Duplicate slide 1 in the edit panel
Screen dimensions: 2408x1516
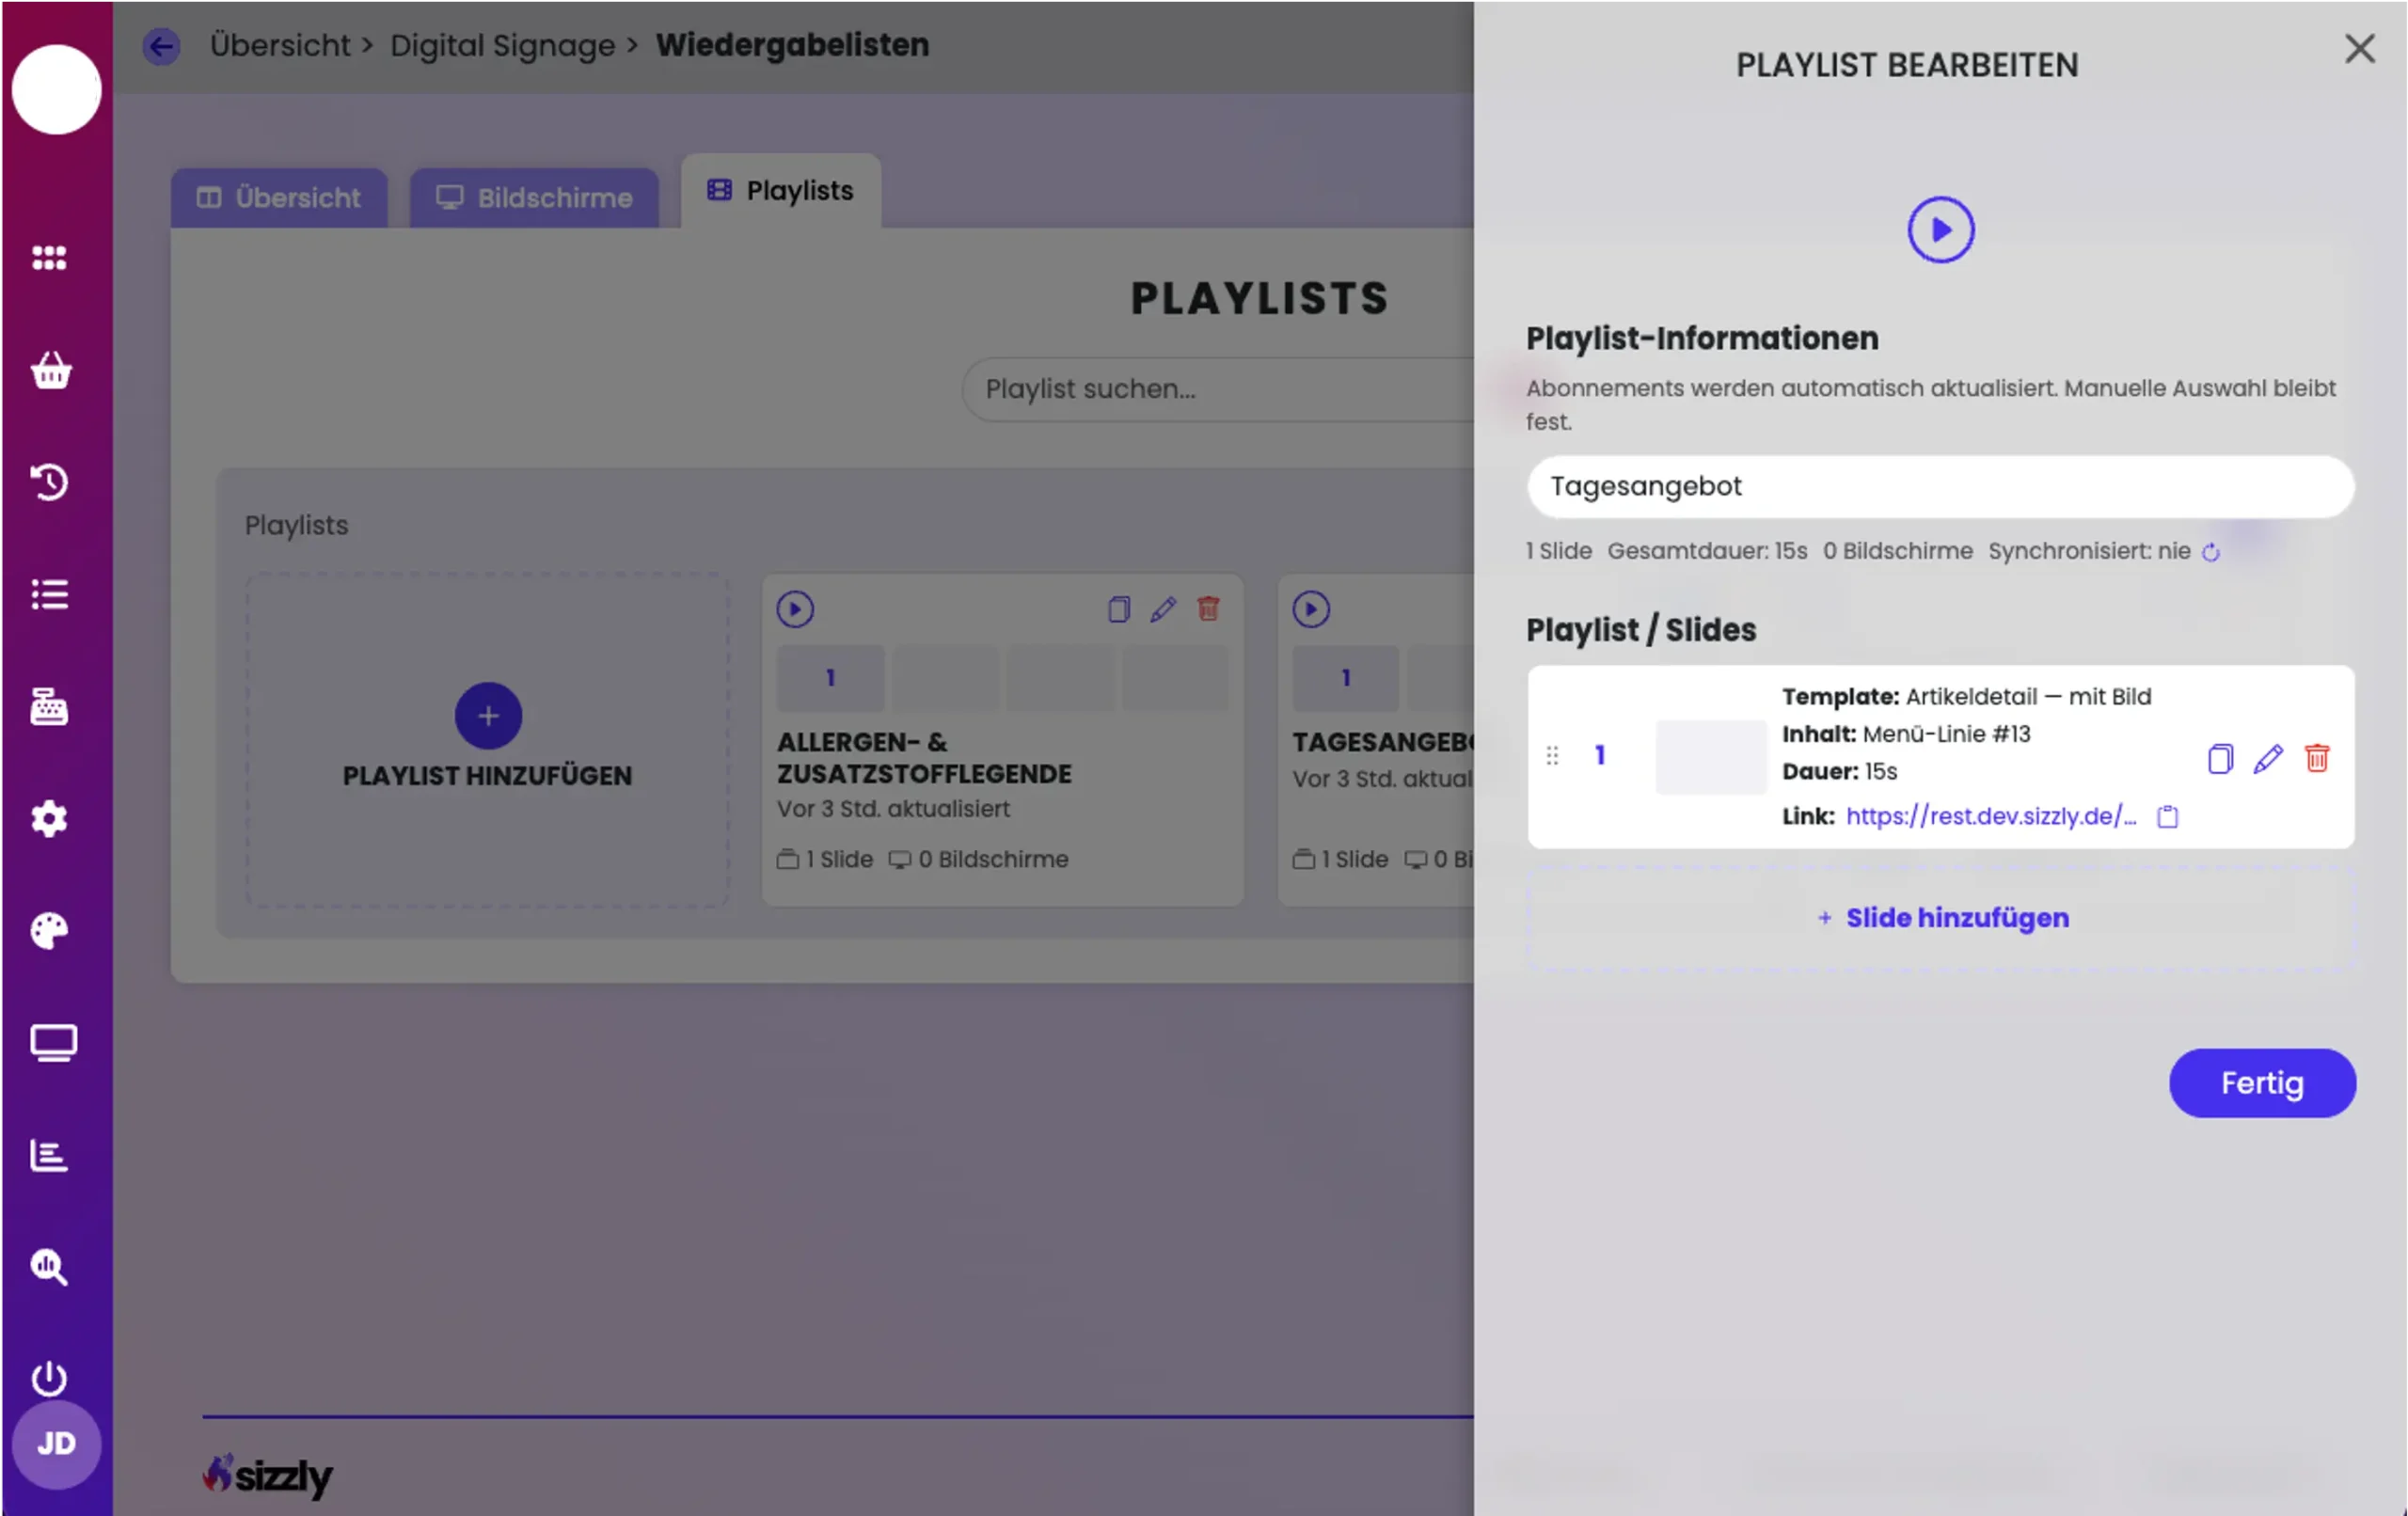click(2220, 759)
